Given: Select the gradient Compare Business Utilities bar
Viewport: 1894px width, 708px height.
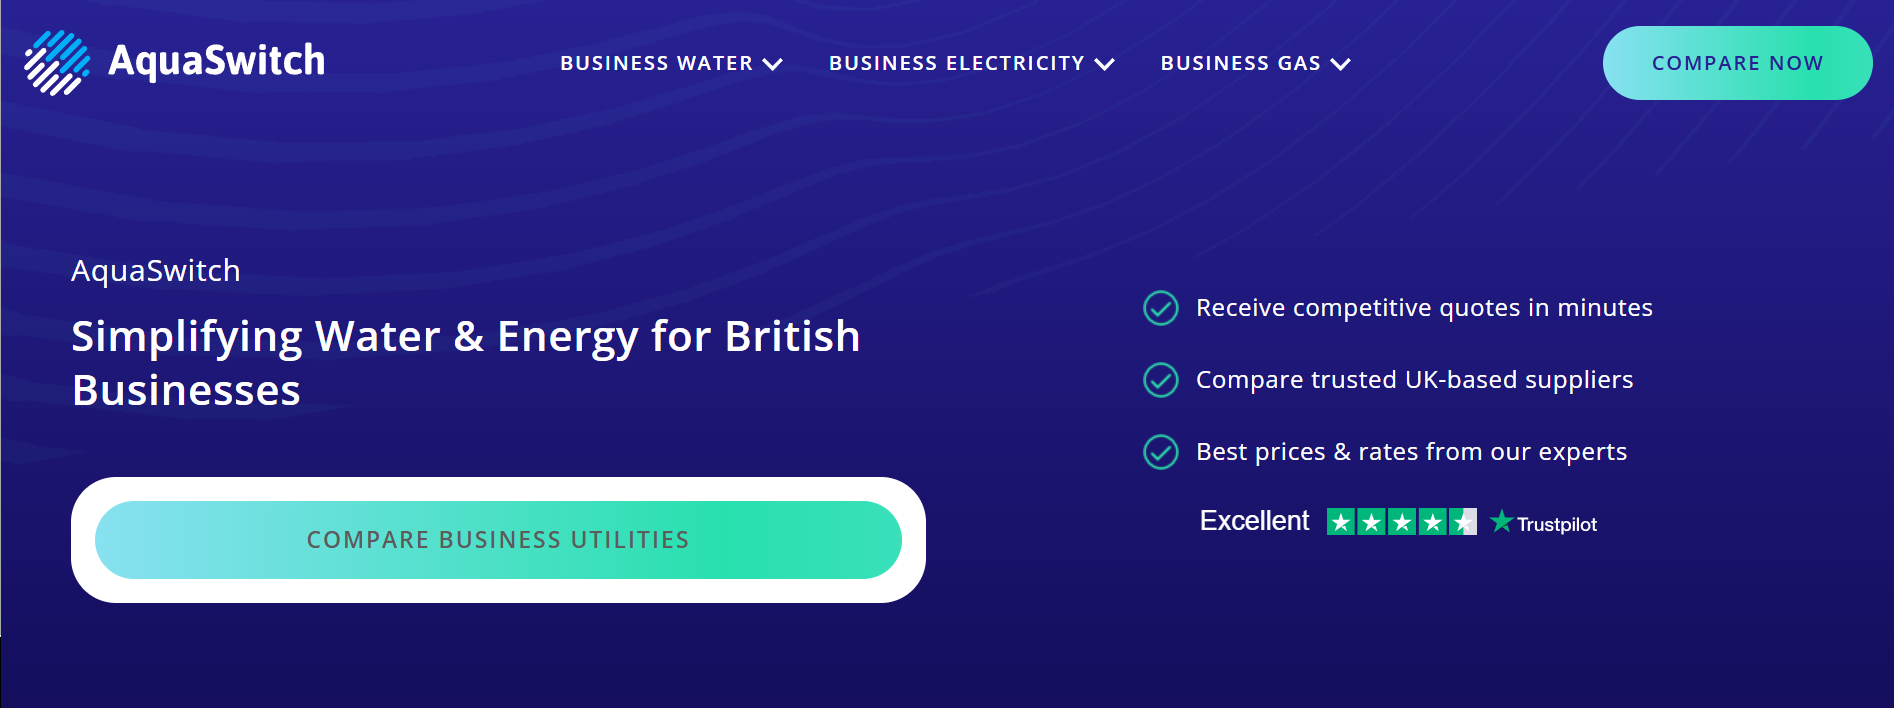Looking at the screenshot, I should (498, 540).
